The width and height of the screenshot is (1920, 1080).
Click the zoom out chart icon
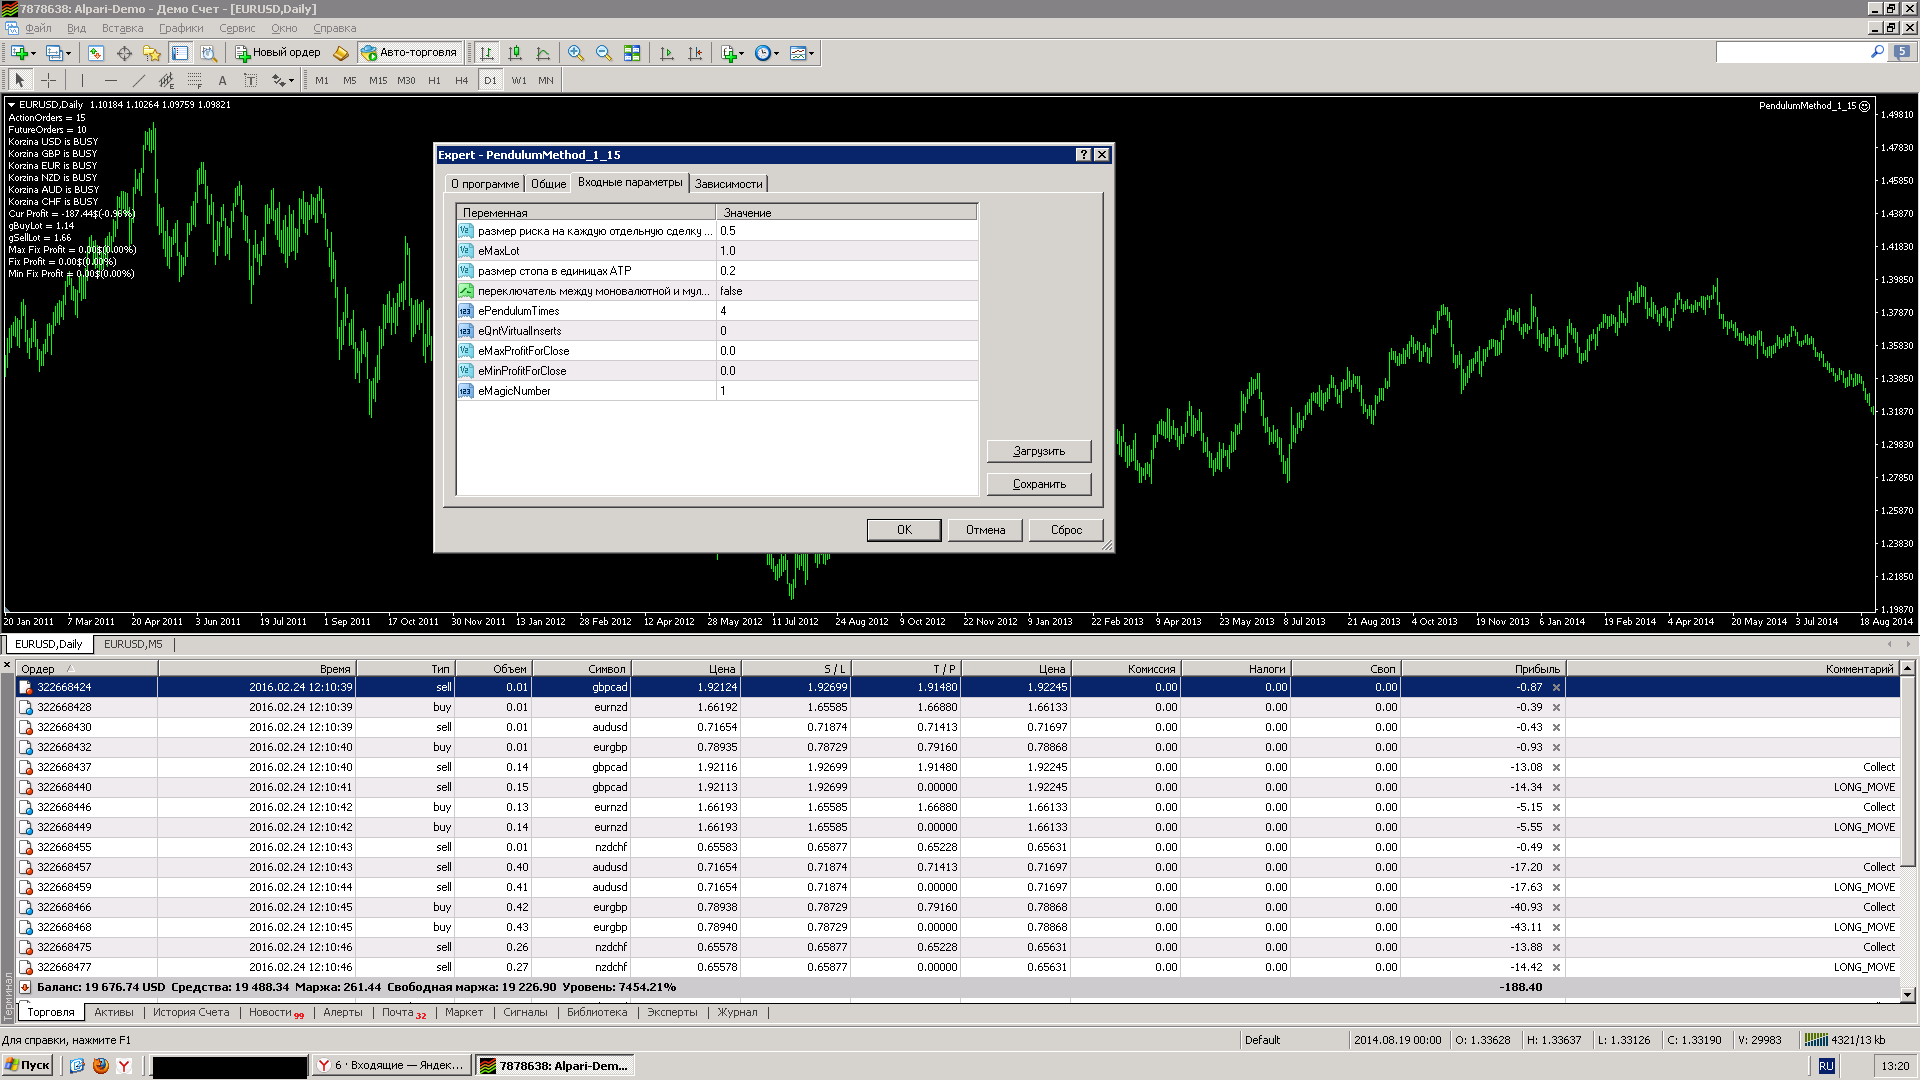coord(604,53)
